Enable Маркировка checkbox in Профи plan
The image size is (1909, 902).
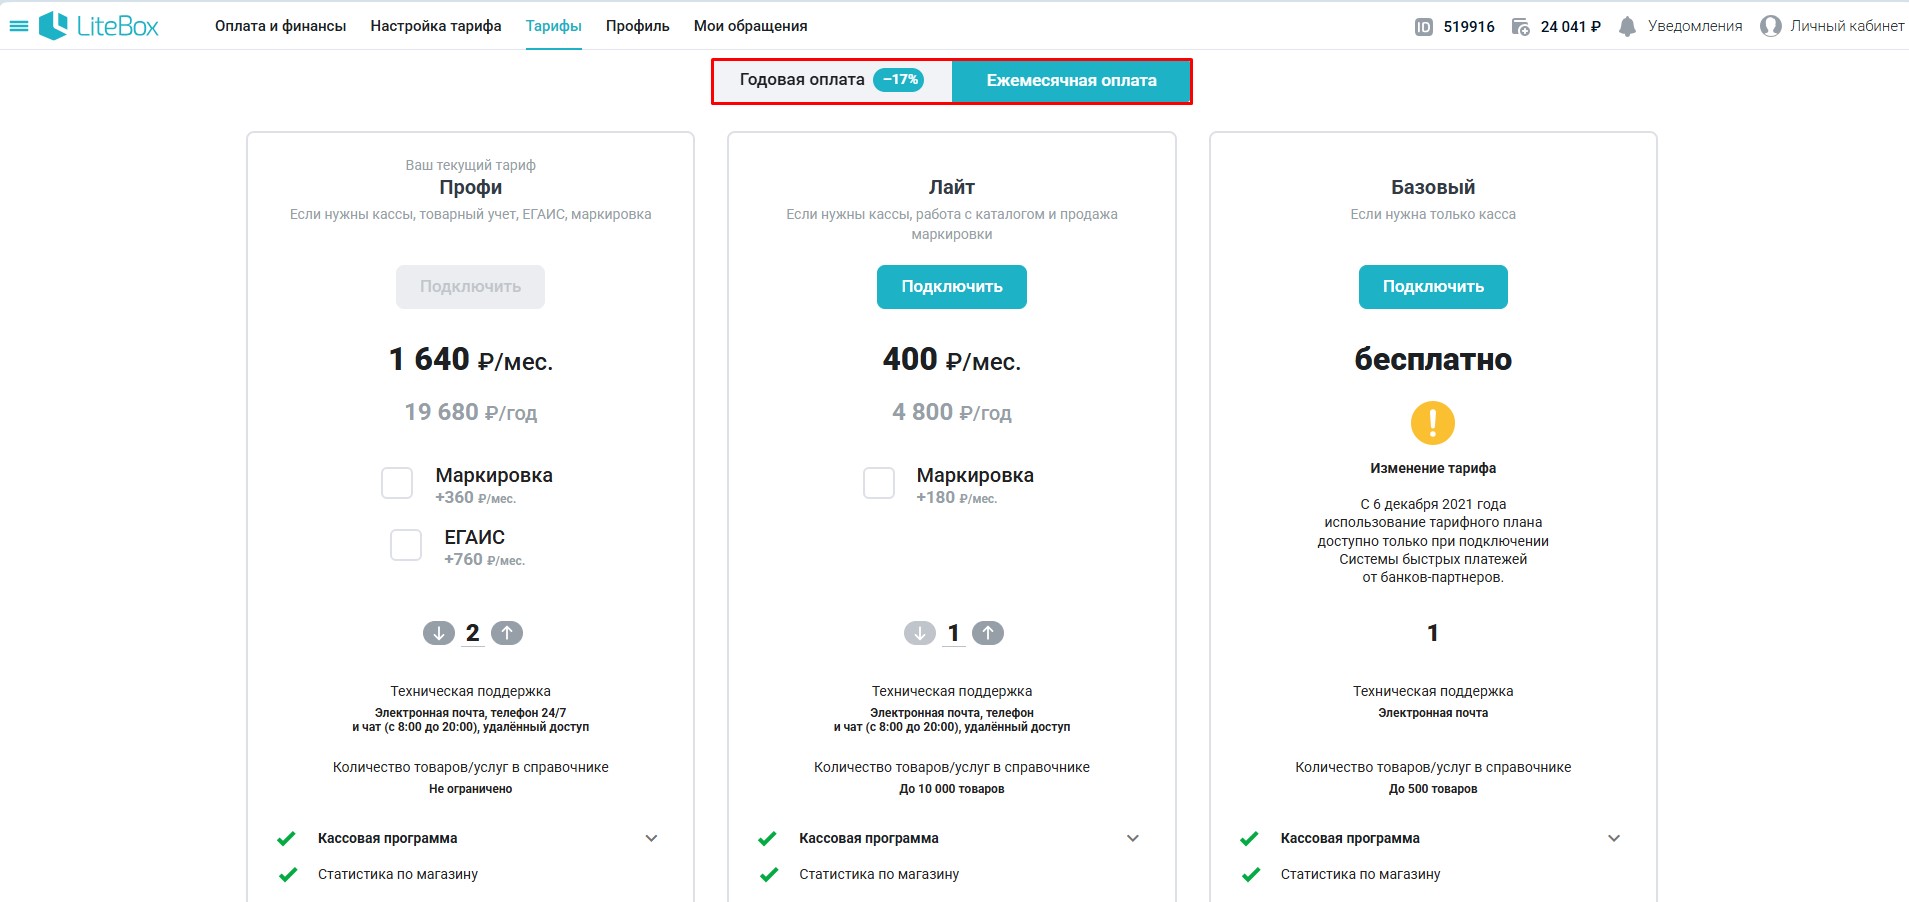click(x=397, y=483)
